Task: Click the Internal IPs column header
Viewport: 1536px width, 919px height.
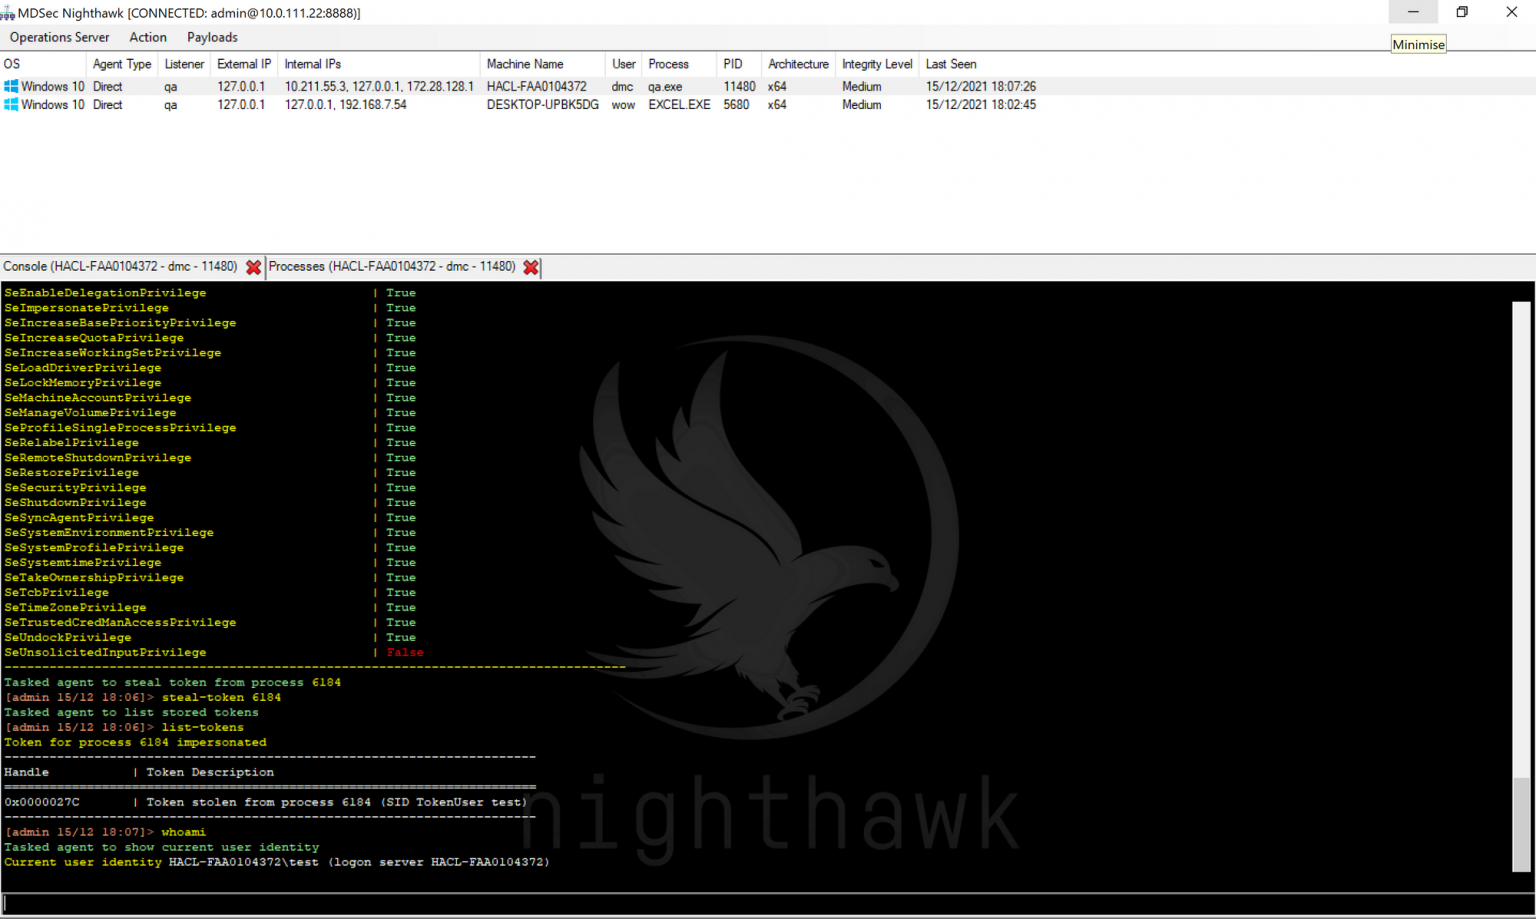Action: click(x=313, y=64)
